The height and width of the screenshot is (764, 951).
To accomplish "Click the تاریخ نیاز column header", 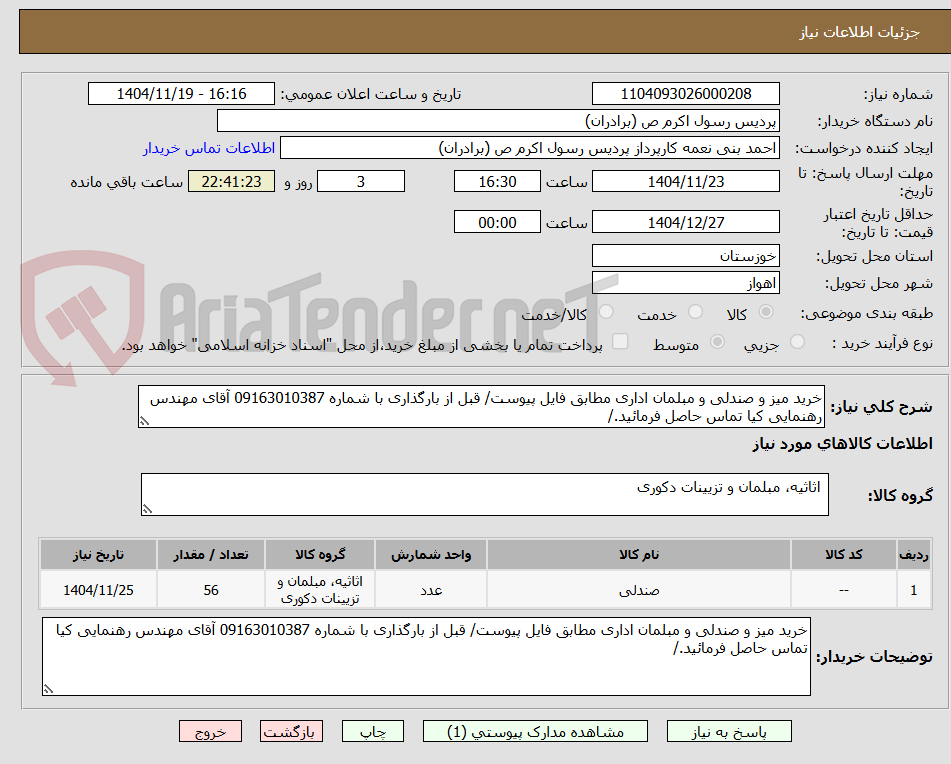I will pos(98,555).
